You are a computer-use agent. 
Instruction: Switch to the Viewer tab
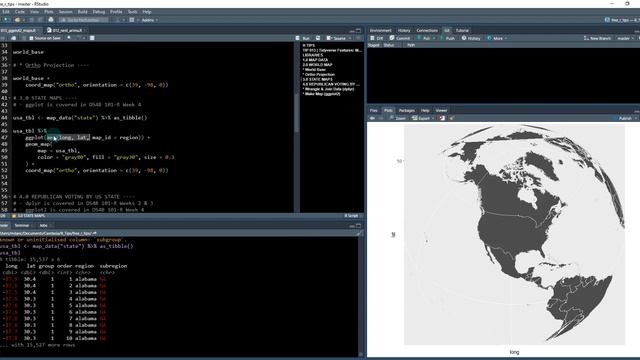(441, 110)
